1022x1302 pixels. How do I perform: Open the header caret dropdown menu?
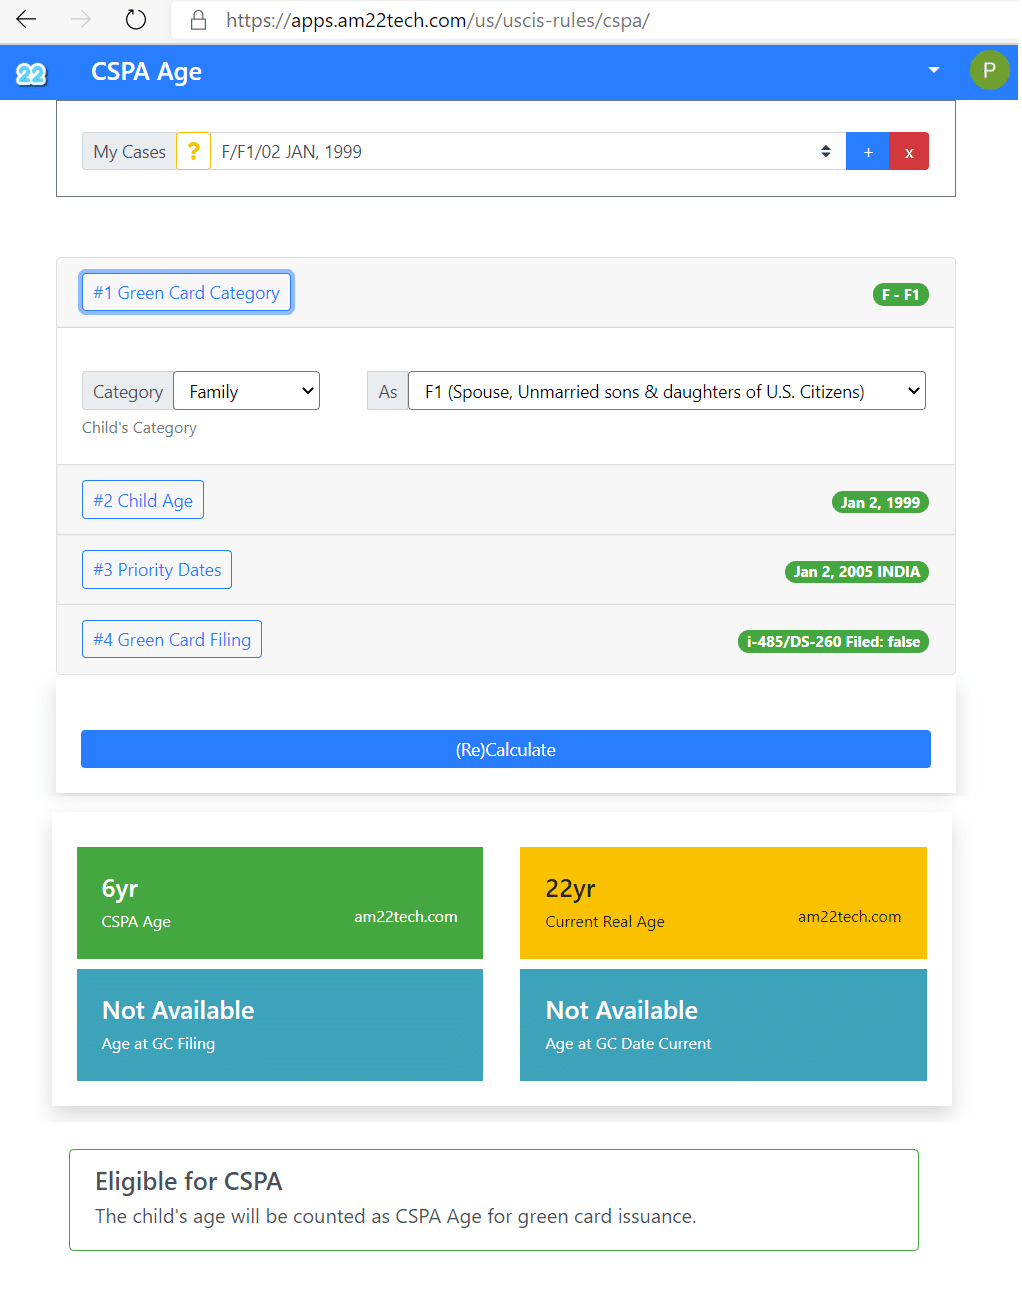(x=933, y=70)
